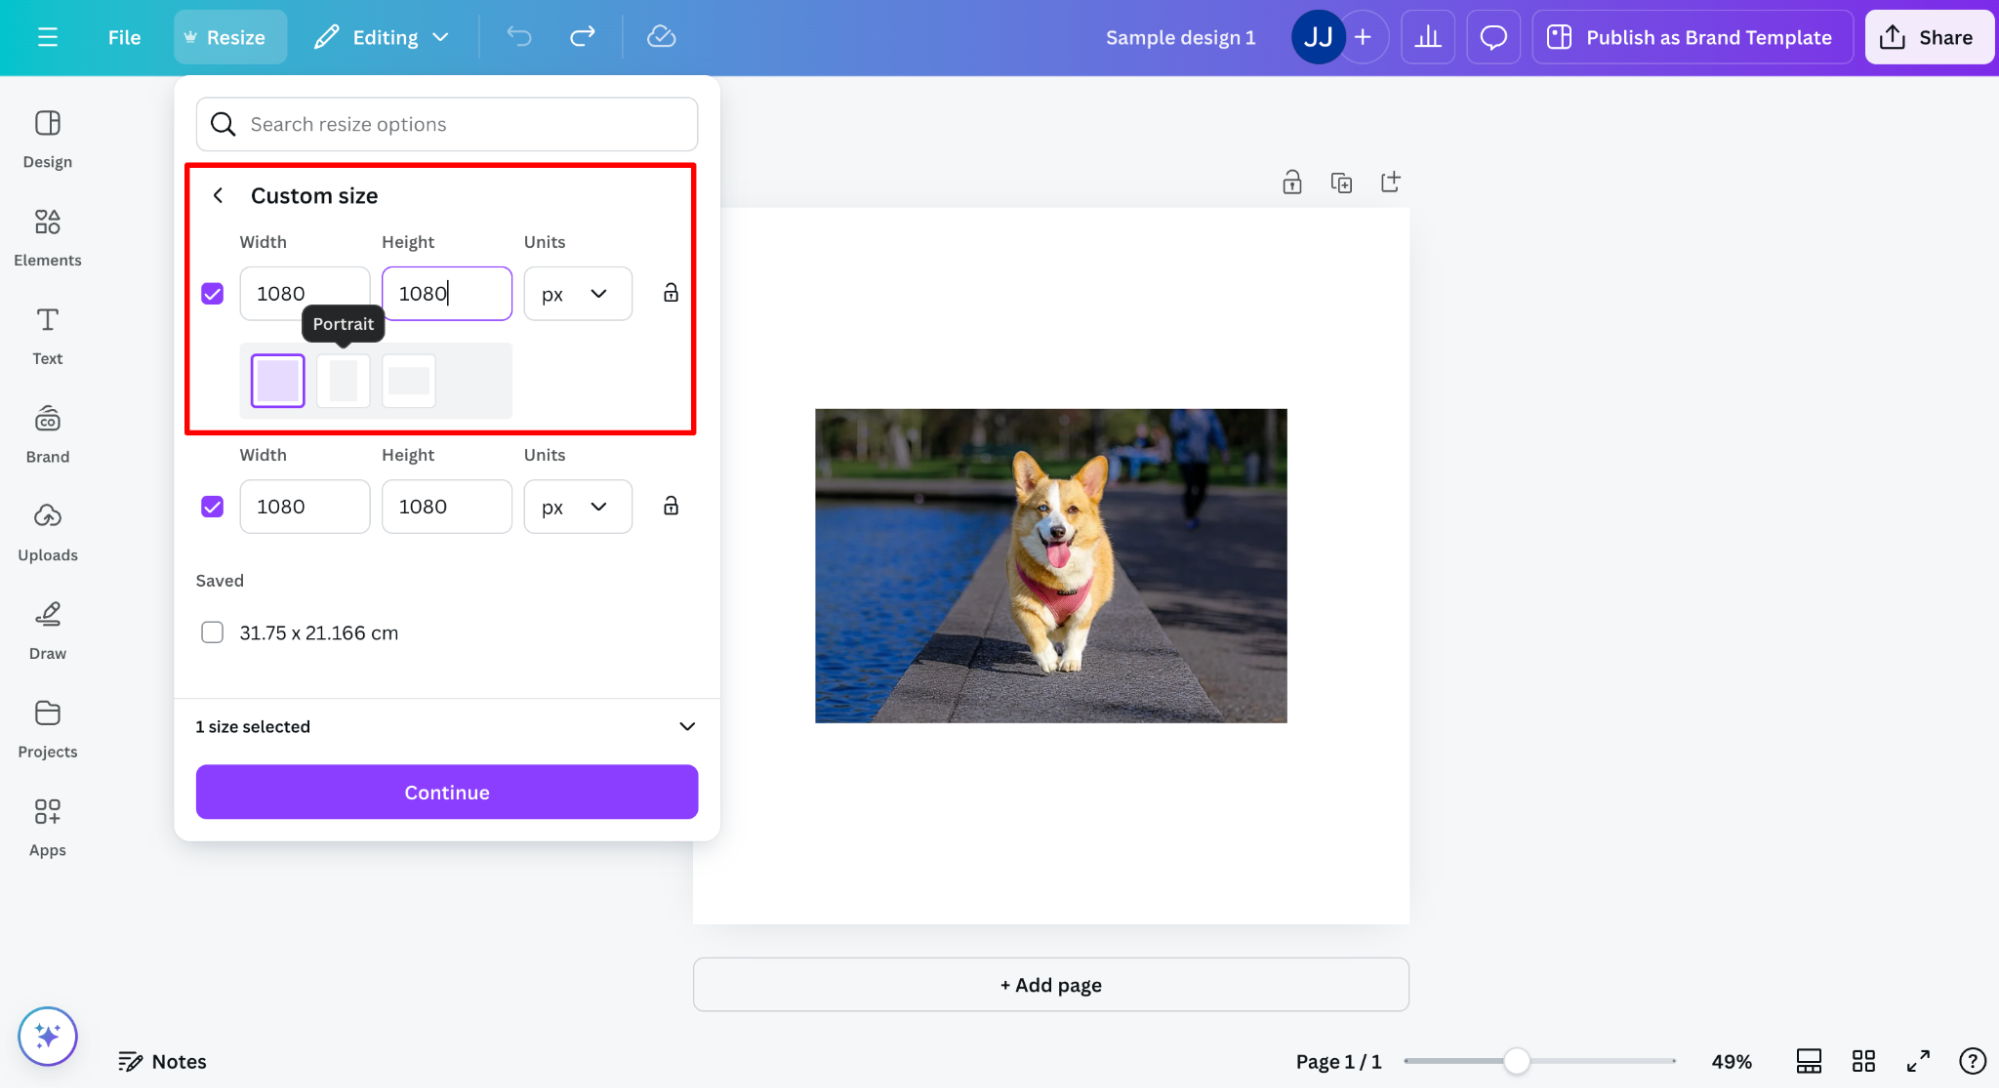Duplicate the page
Viewport: 1999px width, 1089px height.
[x=1341, y=182]
